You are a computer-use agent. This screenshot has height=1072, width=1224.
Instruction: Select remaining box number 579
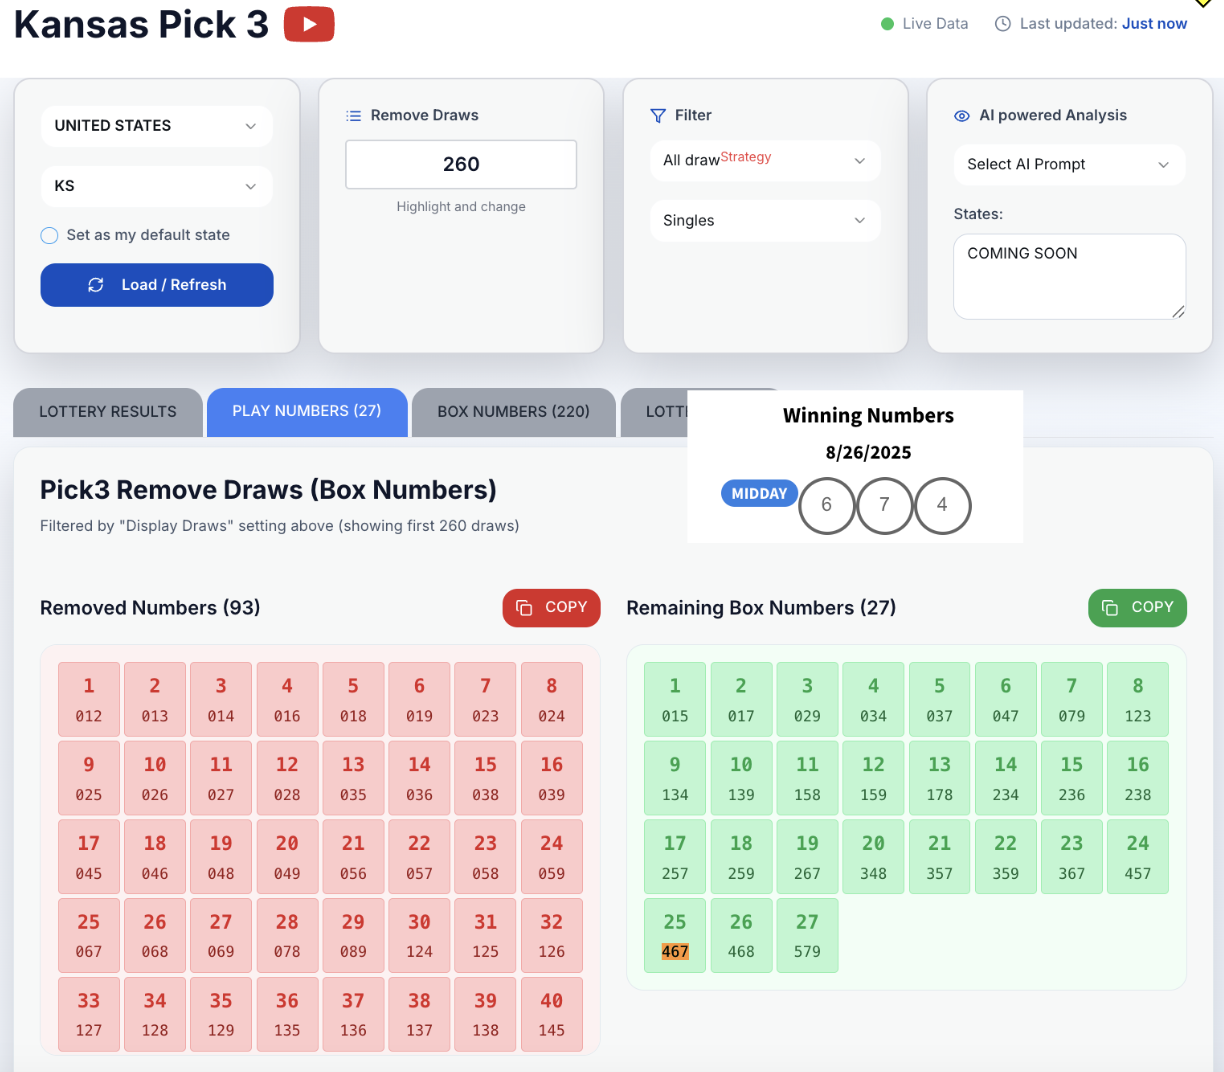(x=807, y=936)
